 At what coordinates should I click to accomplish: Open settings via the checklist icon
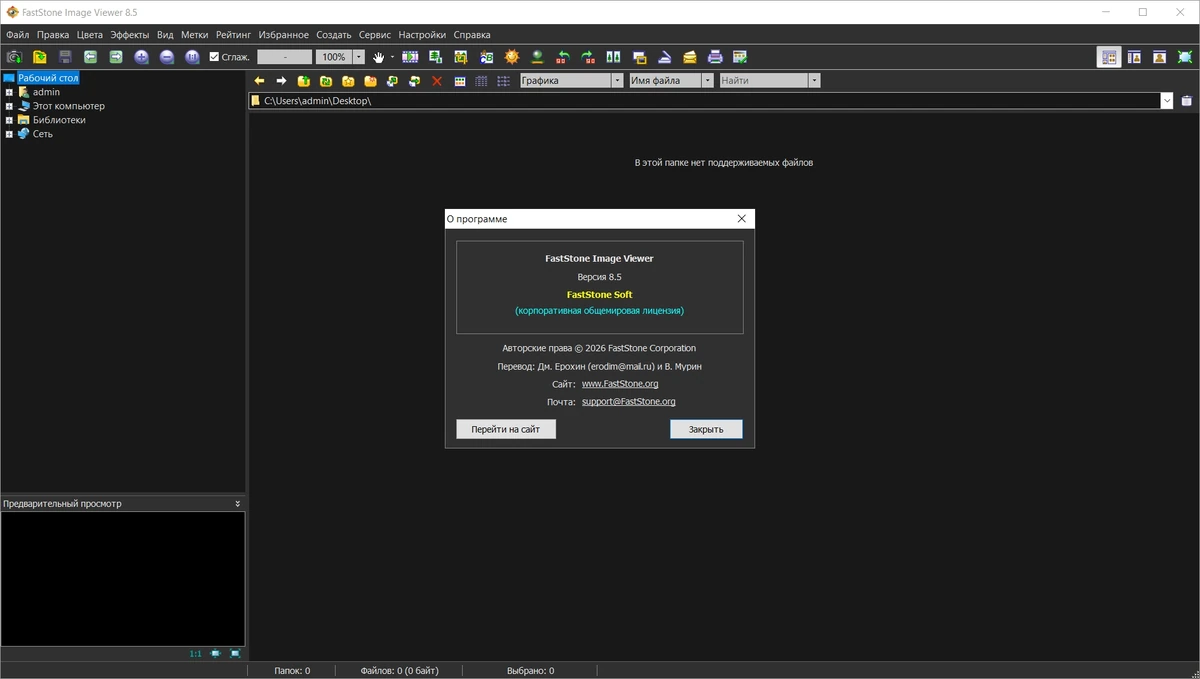click(x=741, y=57)
